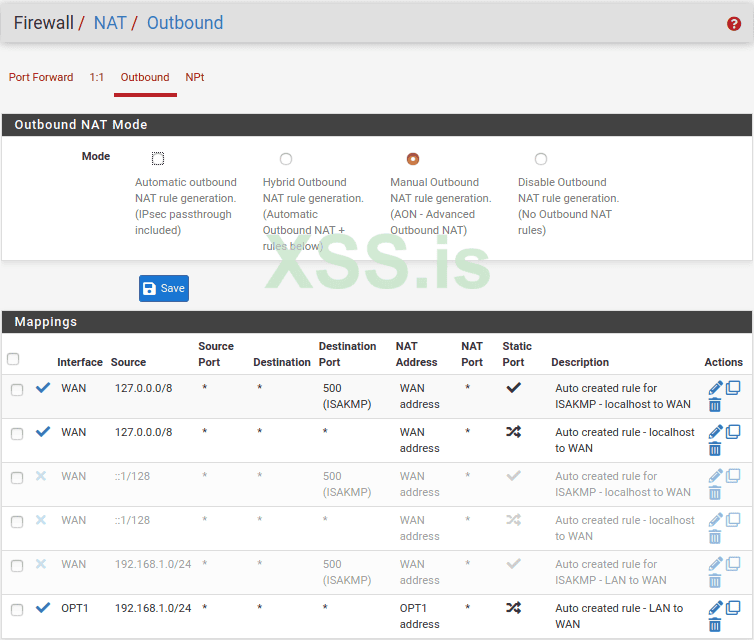Follow the Outbound breadcrumb link

coord(185,23)
